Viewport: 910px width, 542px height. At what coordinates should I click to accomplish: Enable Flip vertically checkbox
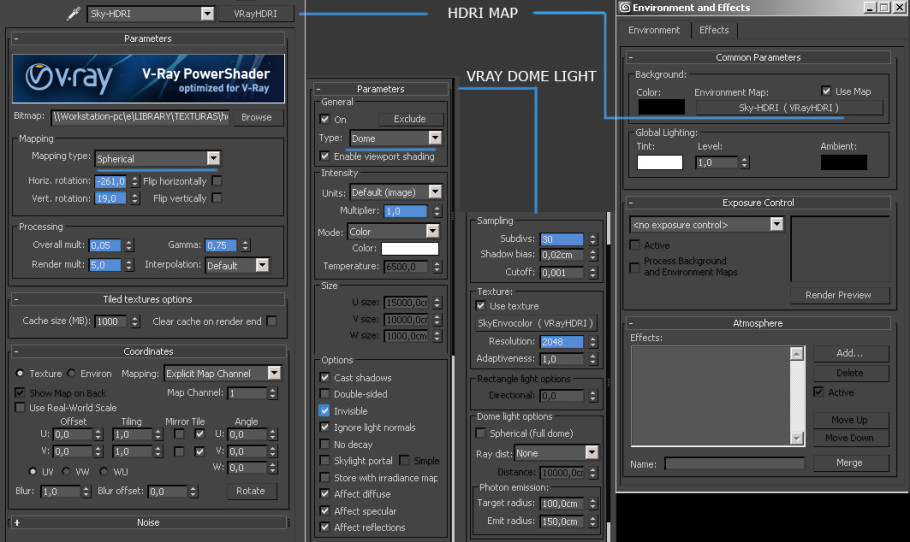217,198
